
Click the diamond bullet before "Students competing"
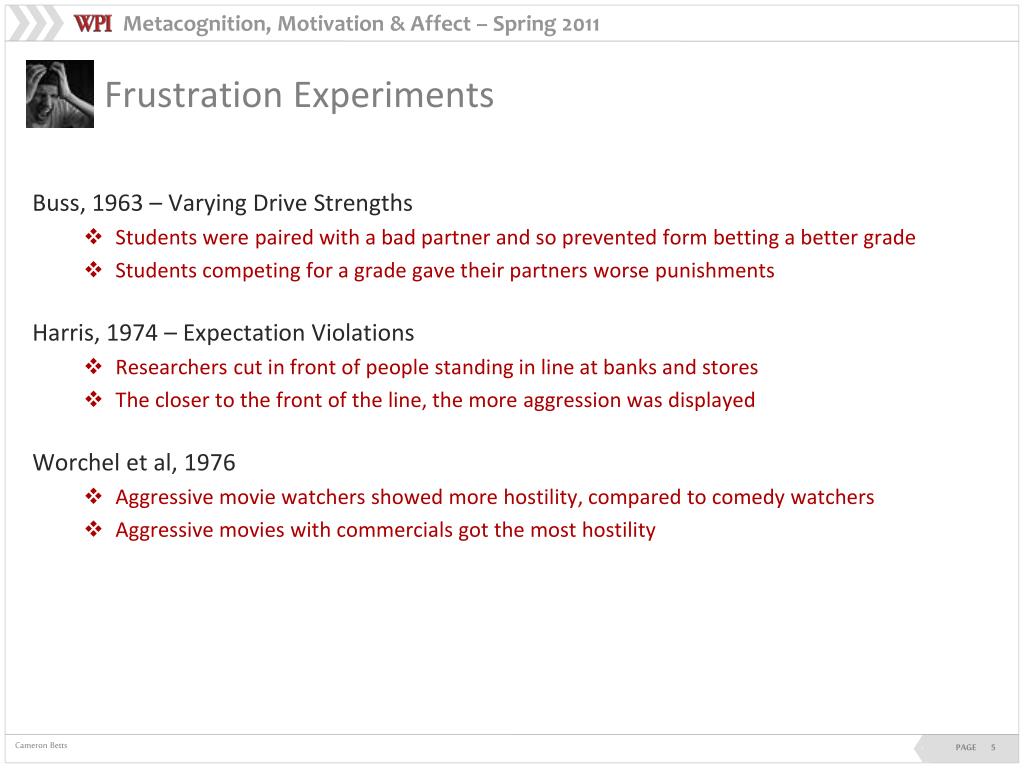point(94,270)
